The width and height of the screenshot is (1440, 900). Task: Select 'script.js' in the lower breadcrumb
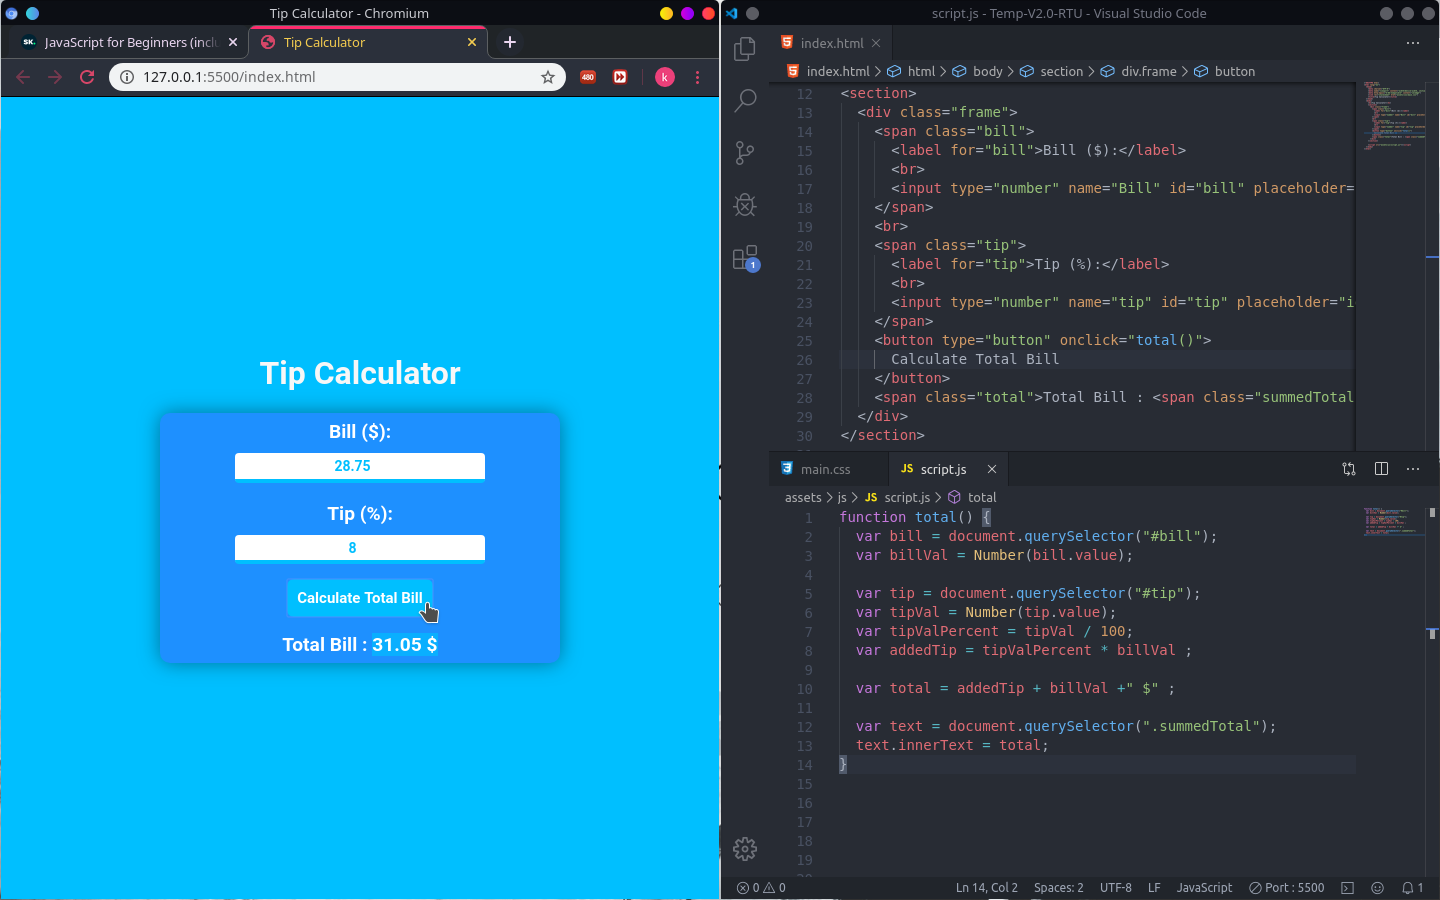pyautogui.click(x=906, y=497)
